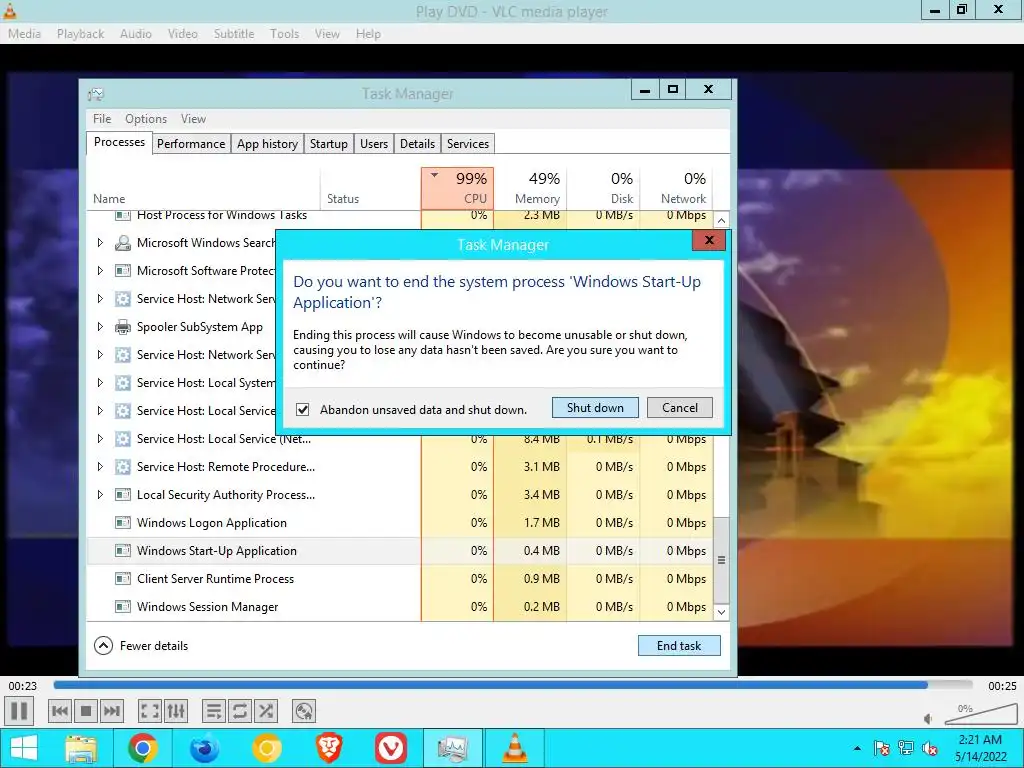Confirm with the Shut down button
1024x768 pixels.
[595, 408]
